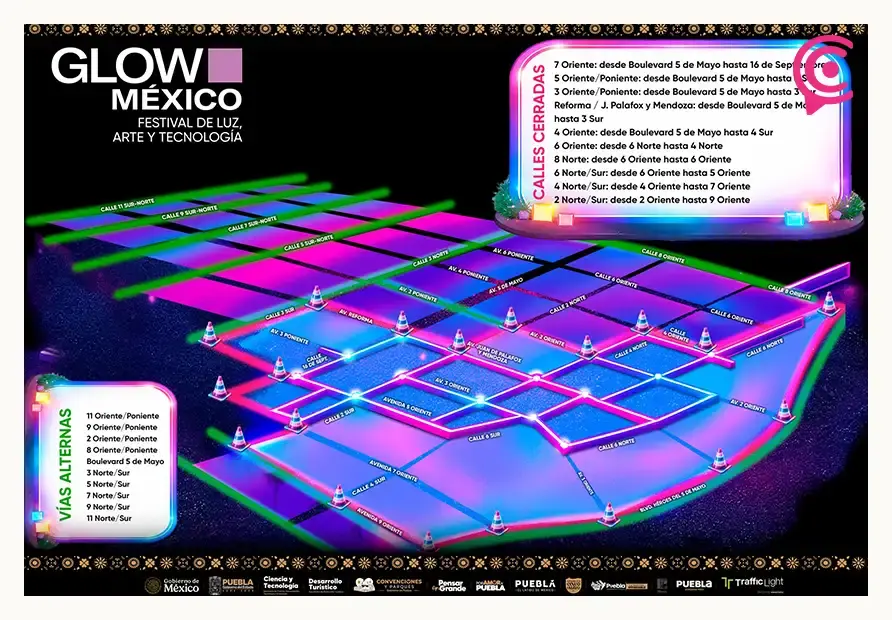Click the Av. 6 Poniente map label
Screen dimensions: 892x620
click(514, 254)
